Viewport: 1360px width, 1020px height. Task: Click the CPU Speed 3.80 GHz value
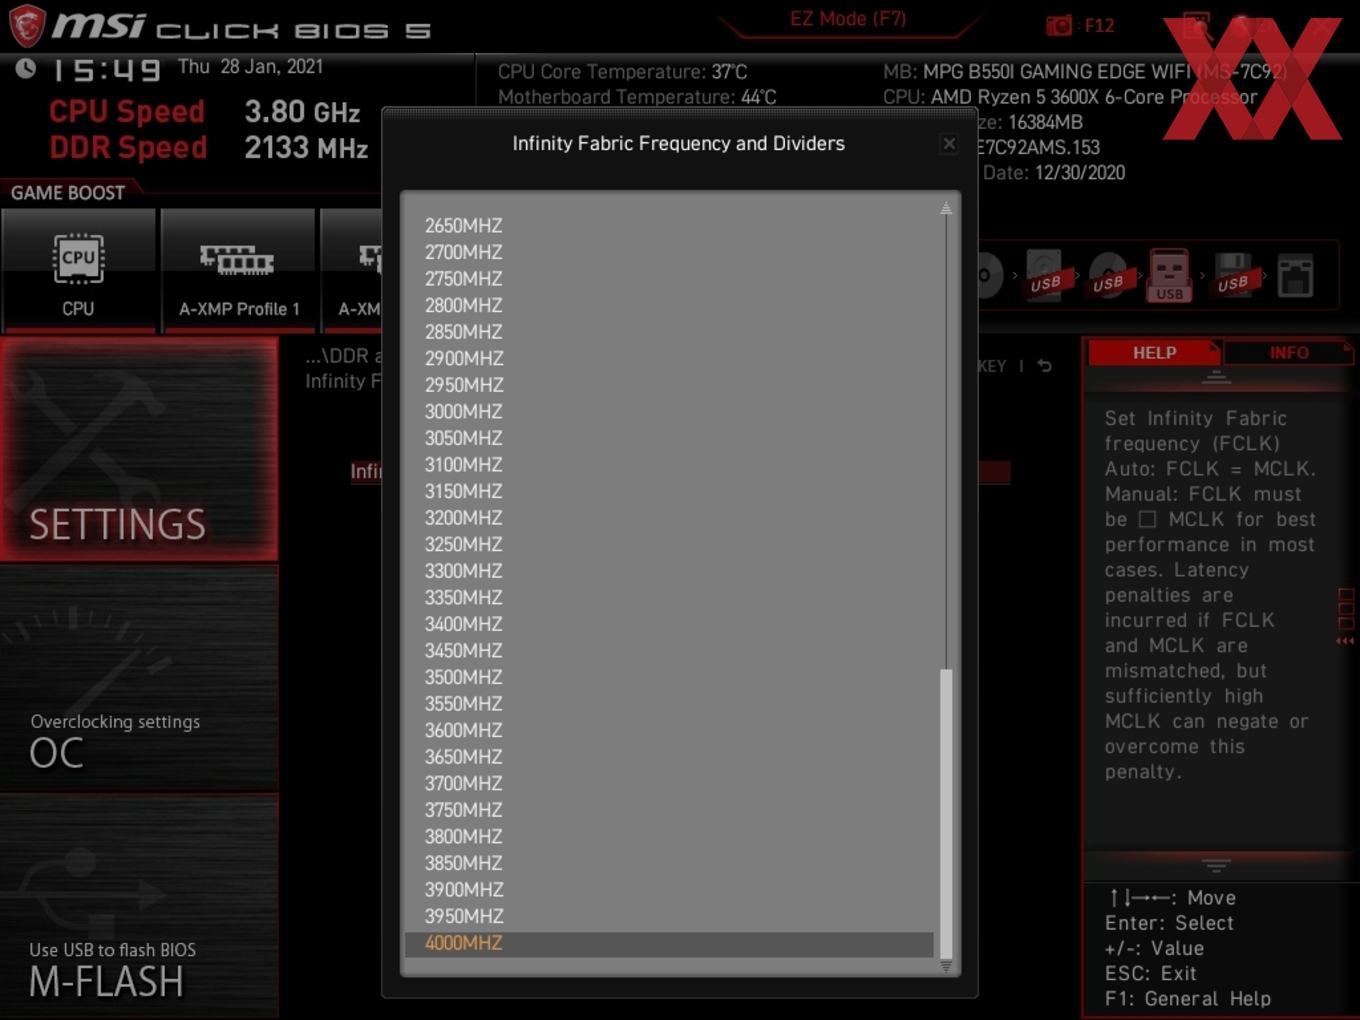pyautogui.click(x=302, y=111)
